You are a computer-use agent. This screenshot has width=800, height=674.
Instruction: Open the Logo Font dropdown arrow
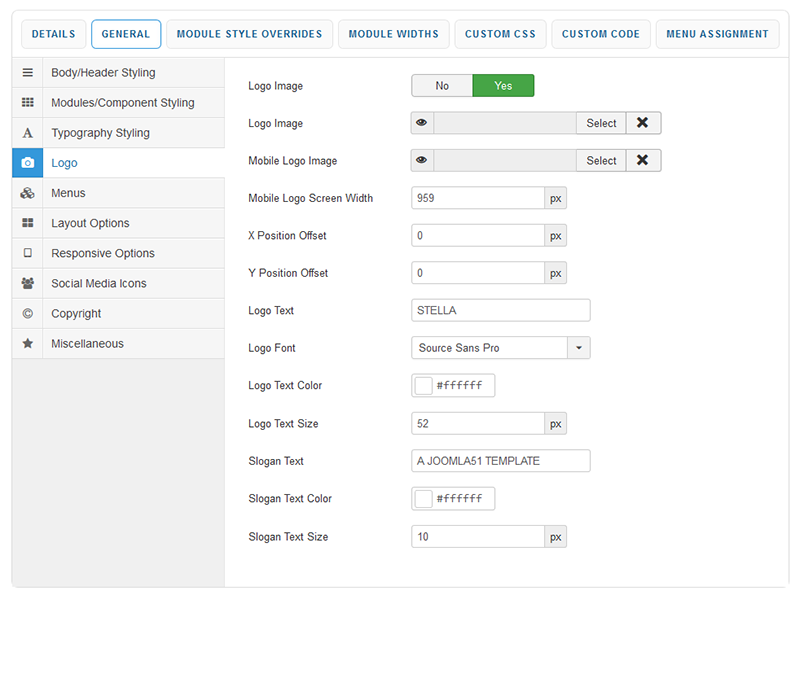(x=579, y=348)
